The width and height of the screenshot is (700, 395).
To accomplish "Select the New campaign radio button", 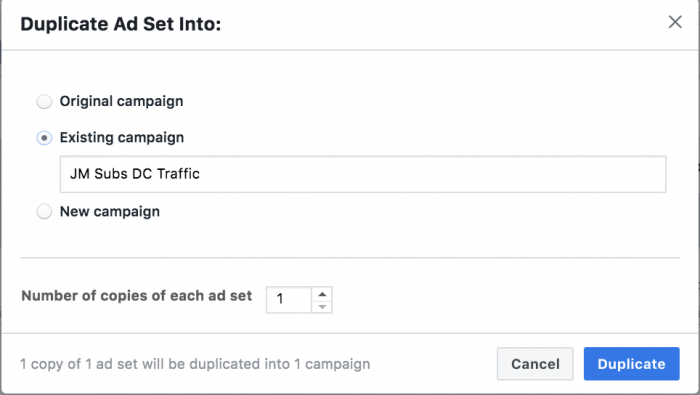I will [44, 211].
